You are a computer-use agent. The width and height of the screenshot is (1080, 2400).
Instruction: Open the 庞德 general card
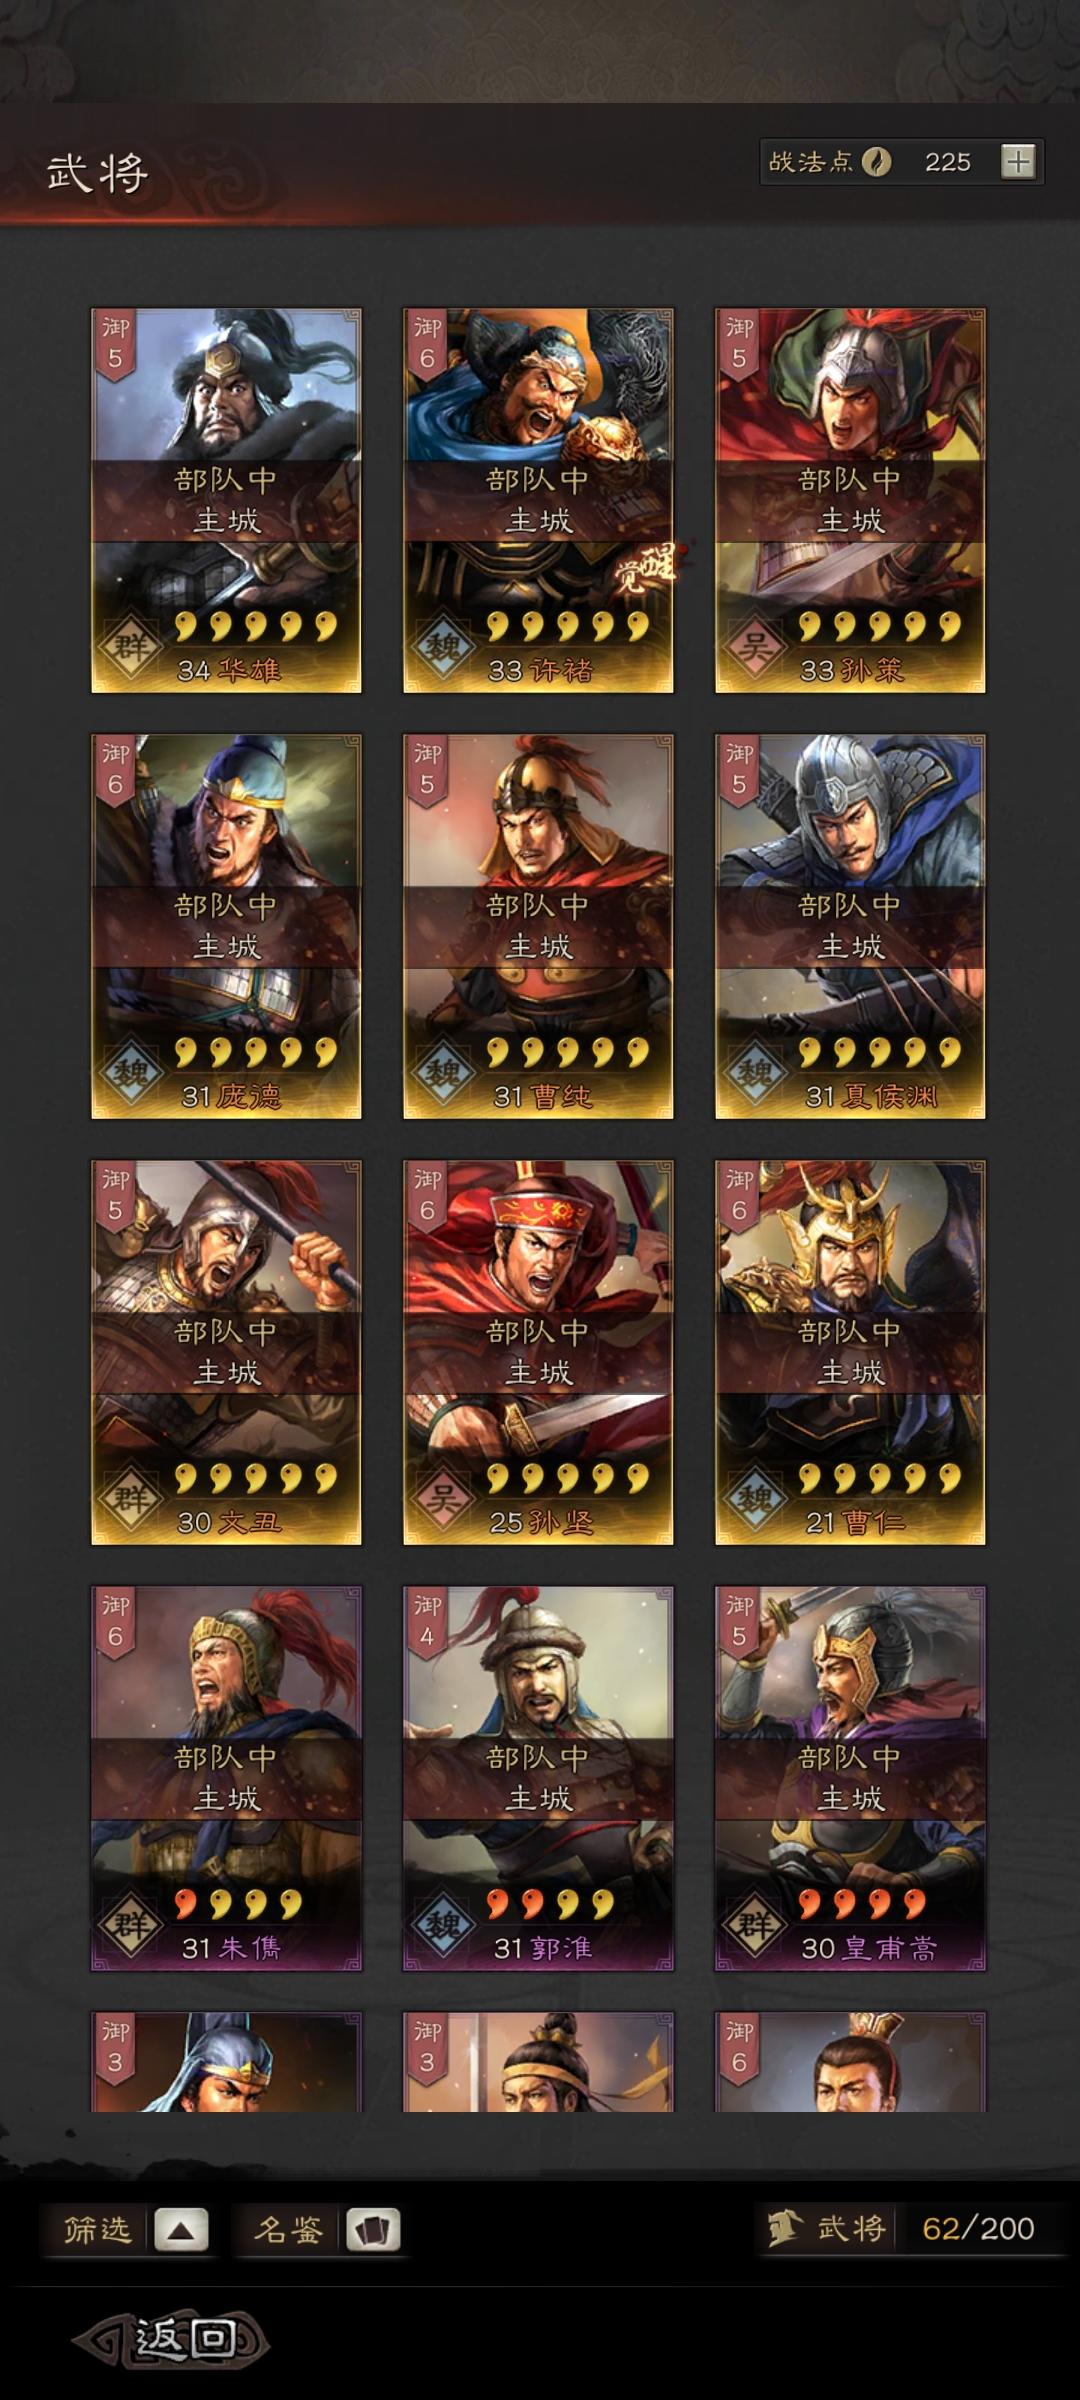226,926
